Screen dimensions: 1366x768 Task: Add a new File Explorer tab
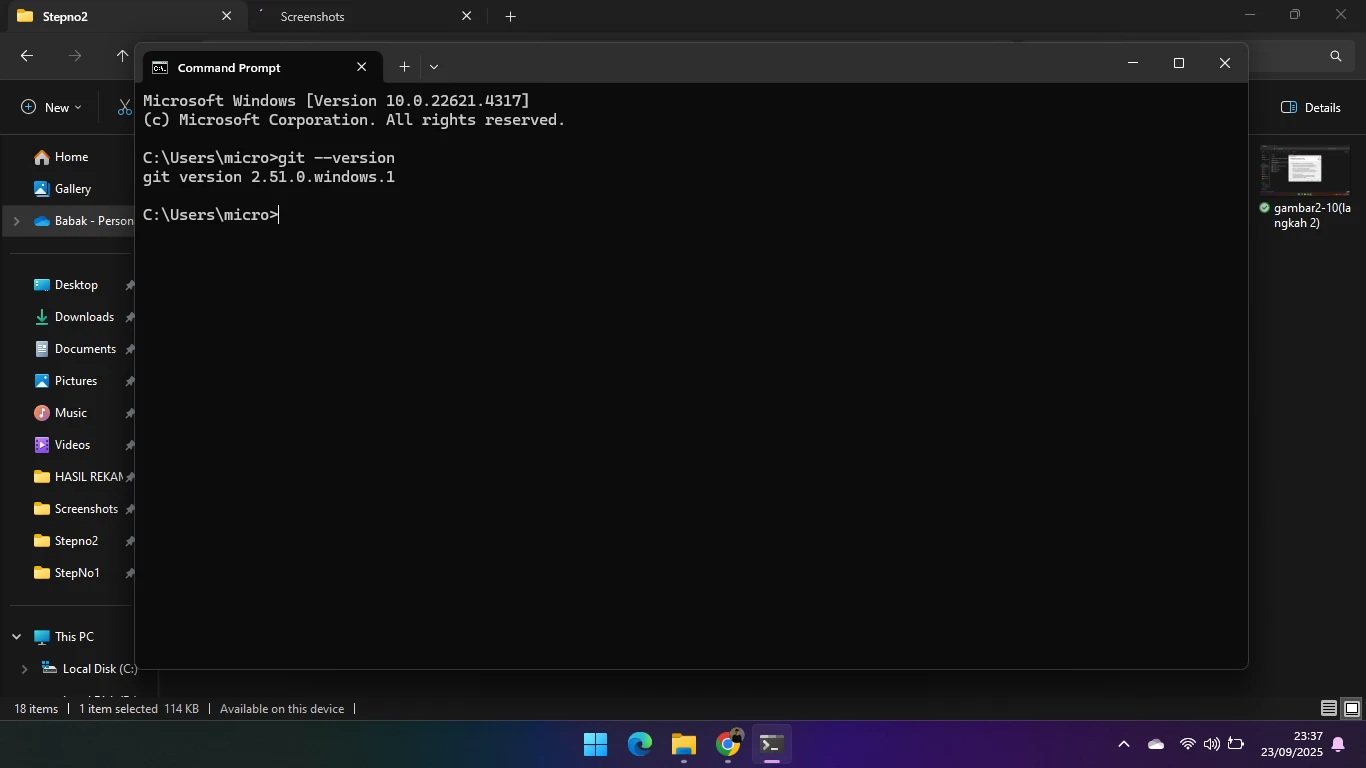click(x=510, y=16)
